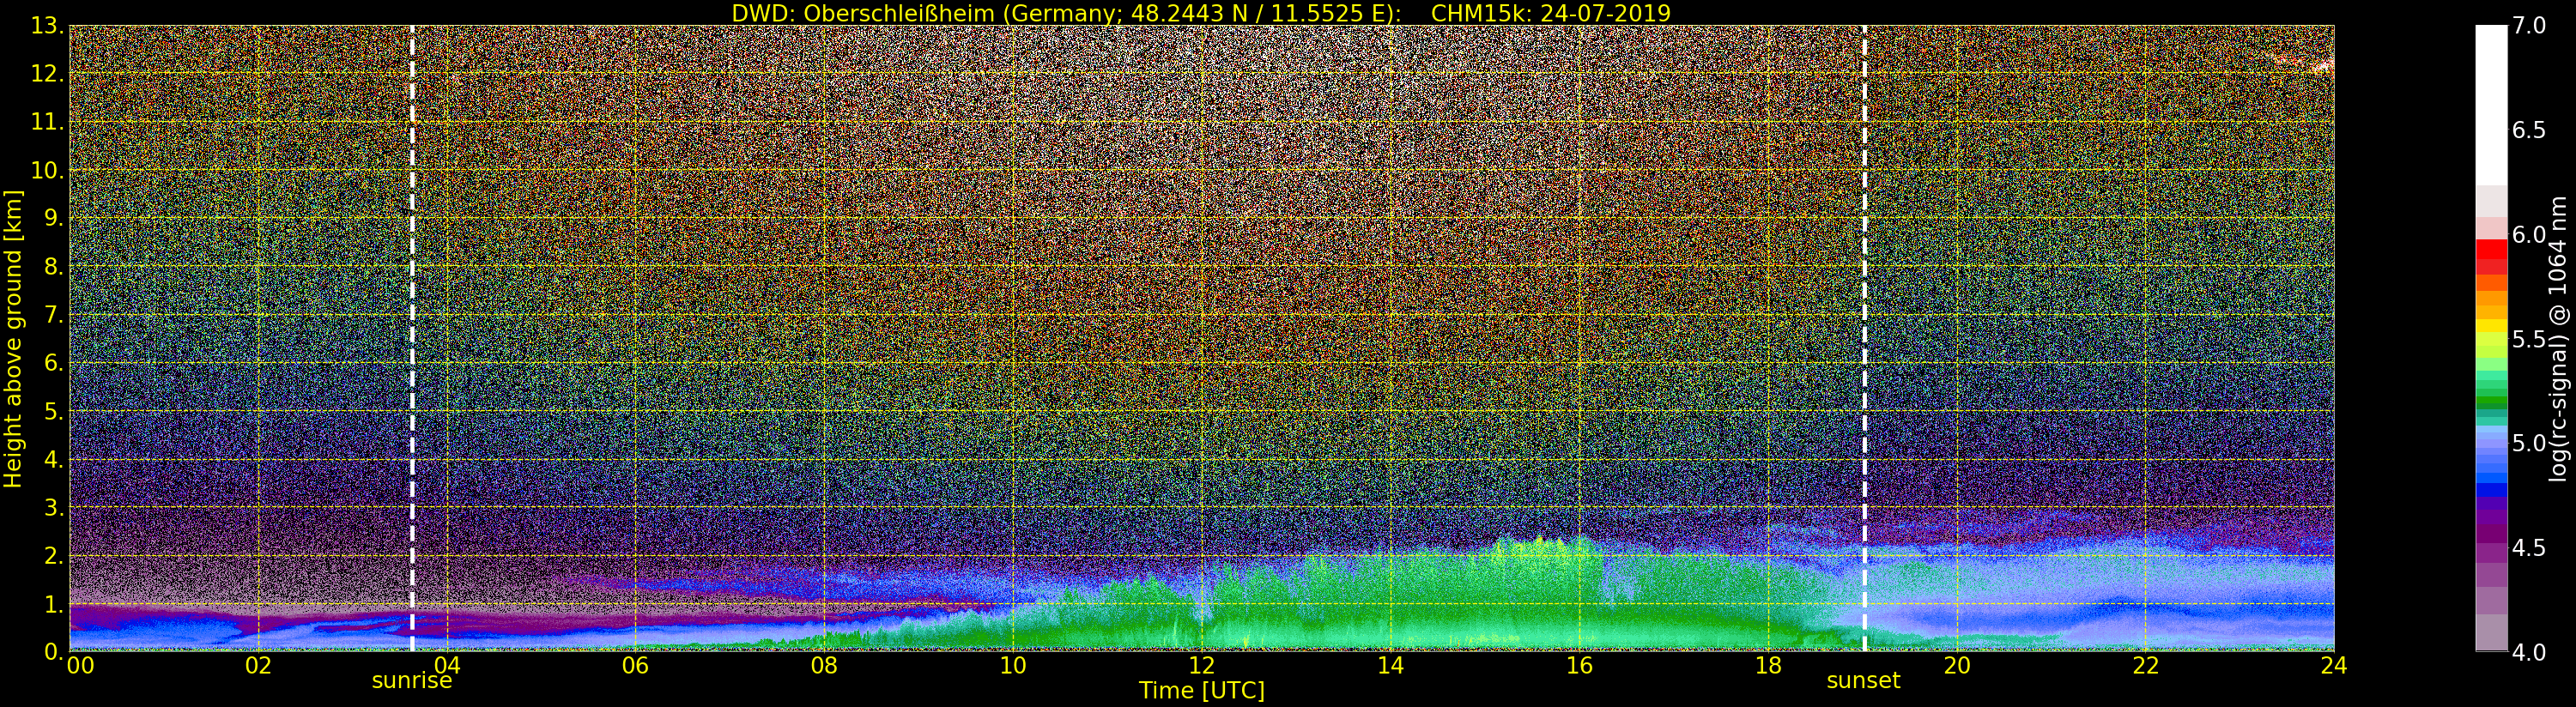The image size is (2576, 707).
Task: Click the '7.' height tick label
Action: coord(54,315)
